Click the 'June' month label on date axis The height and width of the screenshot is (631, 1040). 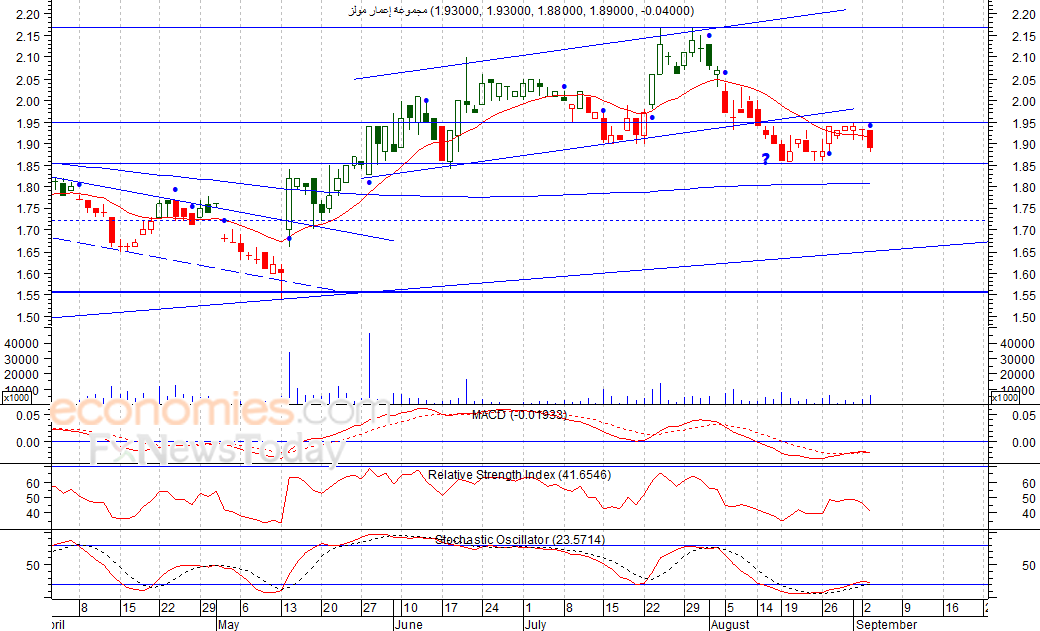click(408, 624)
